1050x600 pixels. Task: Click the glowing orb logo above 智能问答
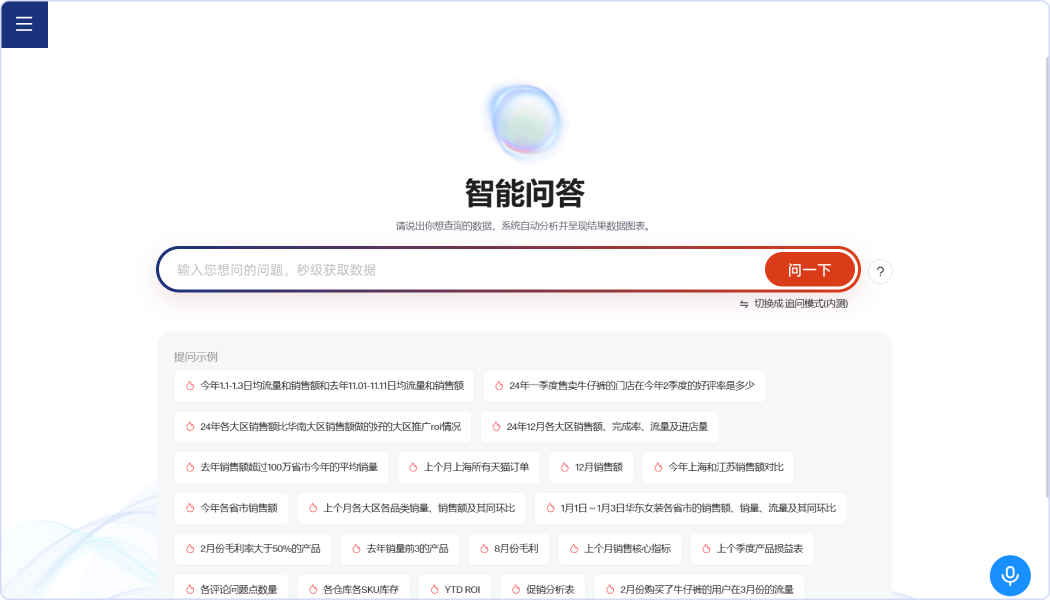pyautogui.click(x=524, y=122)
